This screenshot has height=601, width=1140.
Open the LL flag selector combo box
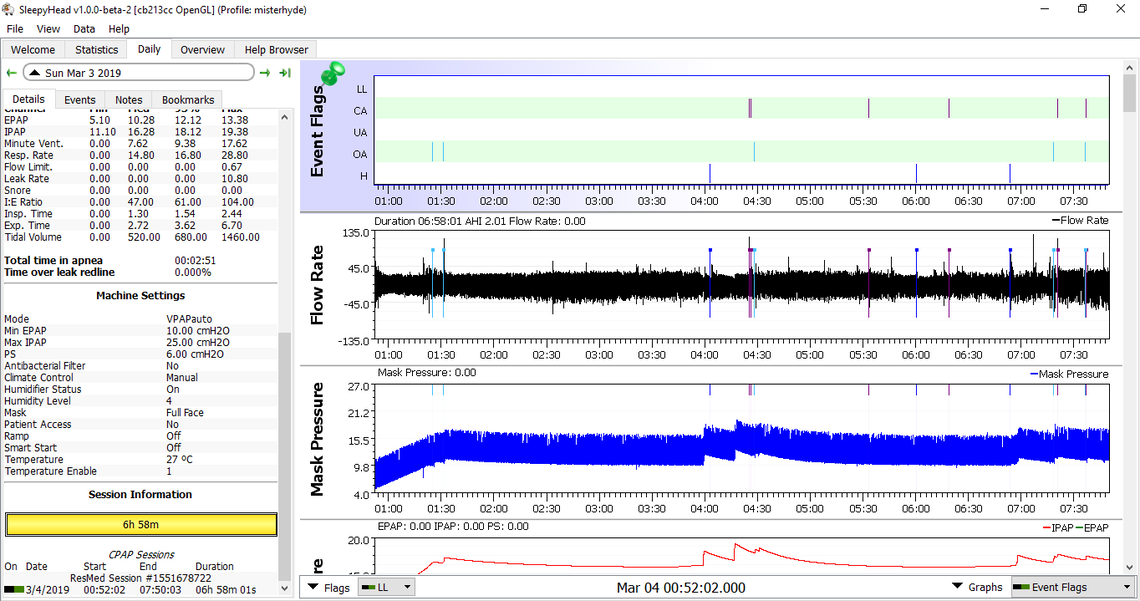coord(387,587)
